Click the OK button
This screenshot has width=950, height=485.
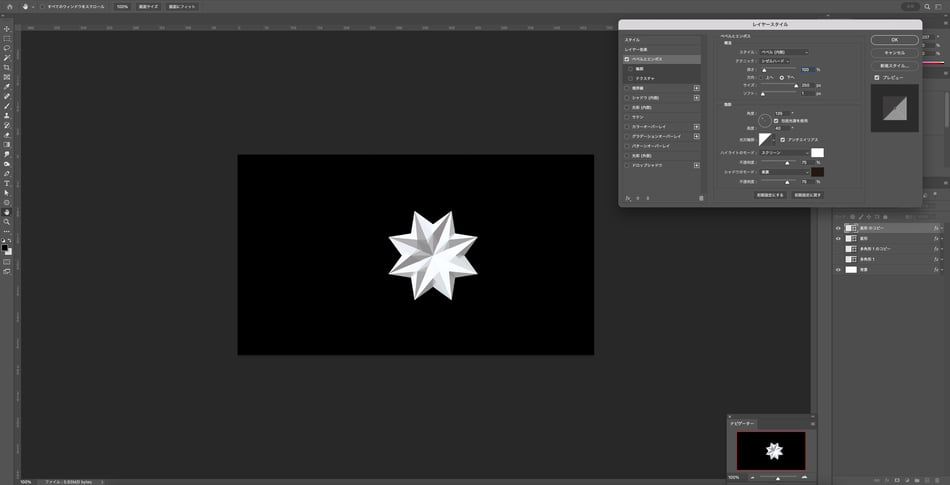tap(895, 39)
